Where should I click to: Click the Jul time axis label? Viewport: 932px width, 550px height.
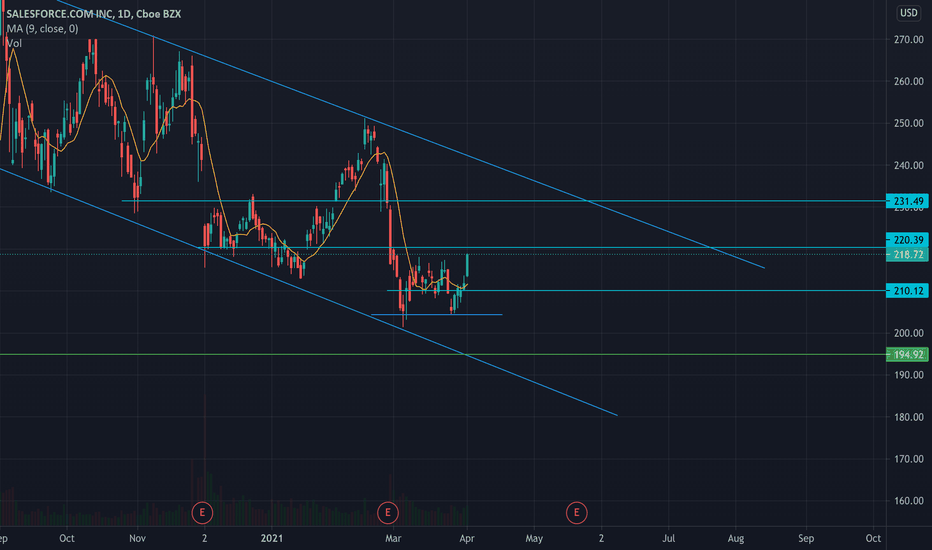tap(669, 538)
